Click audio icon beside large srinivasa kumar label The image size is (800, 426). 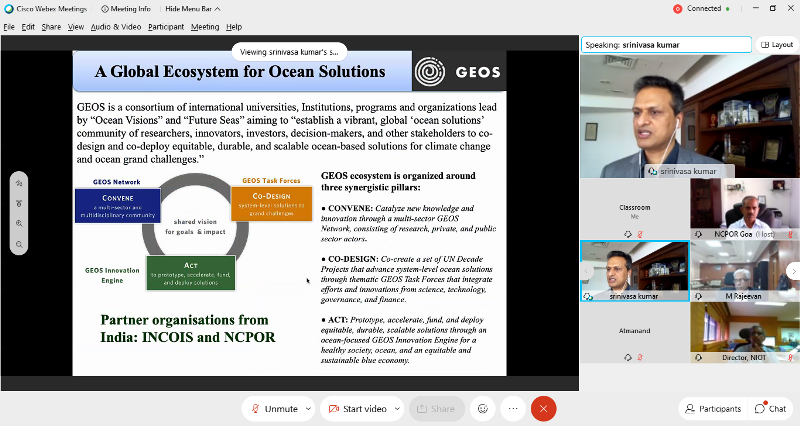[x=652, y=171]
